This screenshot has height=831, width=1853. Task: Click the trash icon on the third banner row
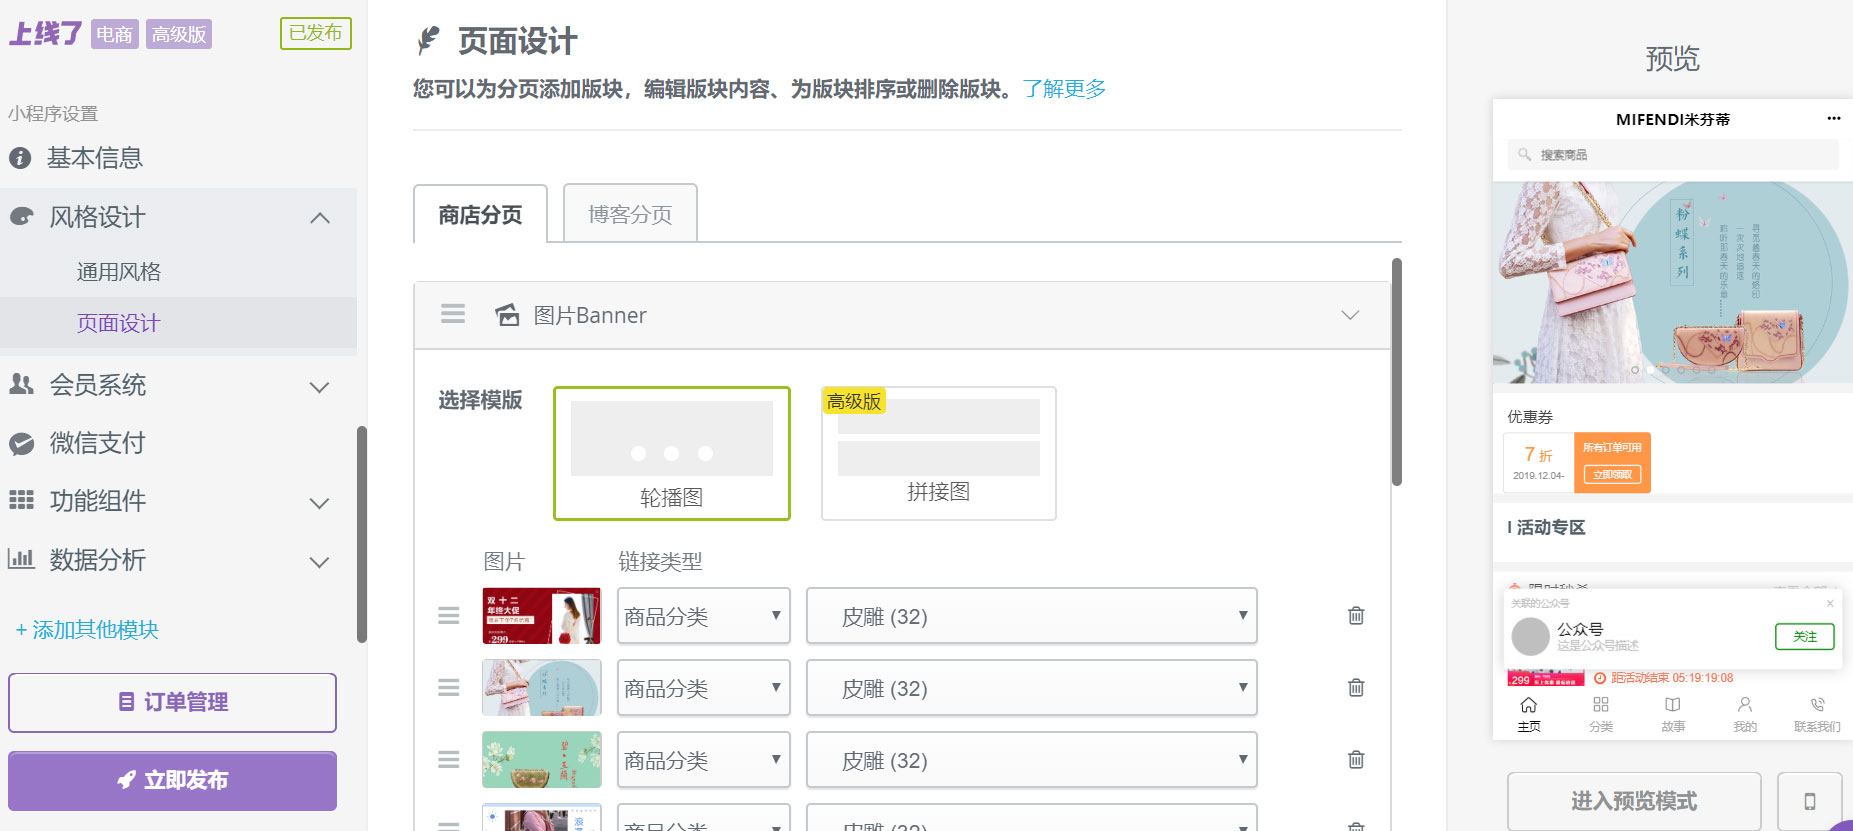click(x=1355, y=760)
